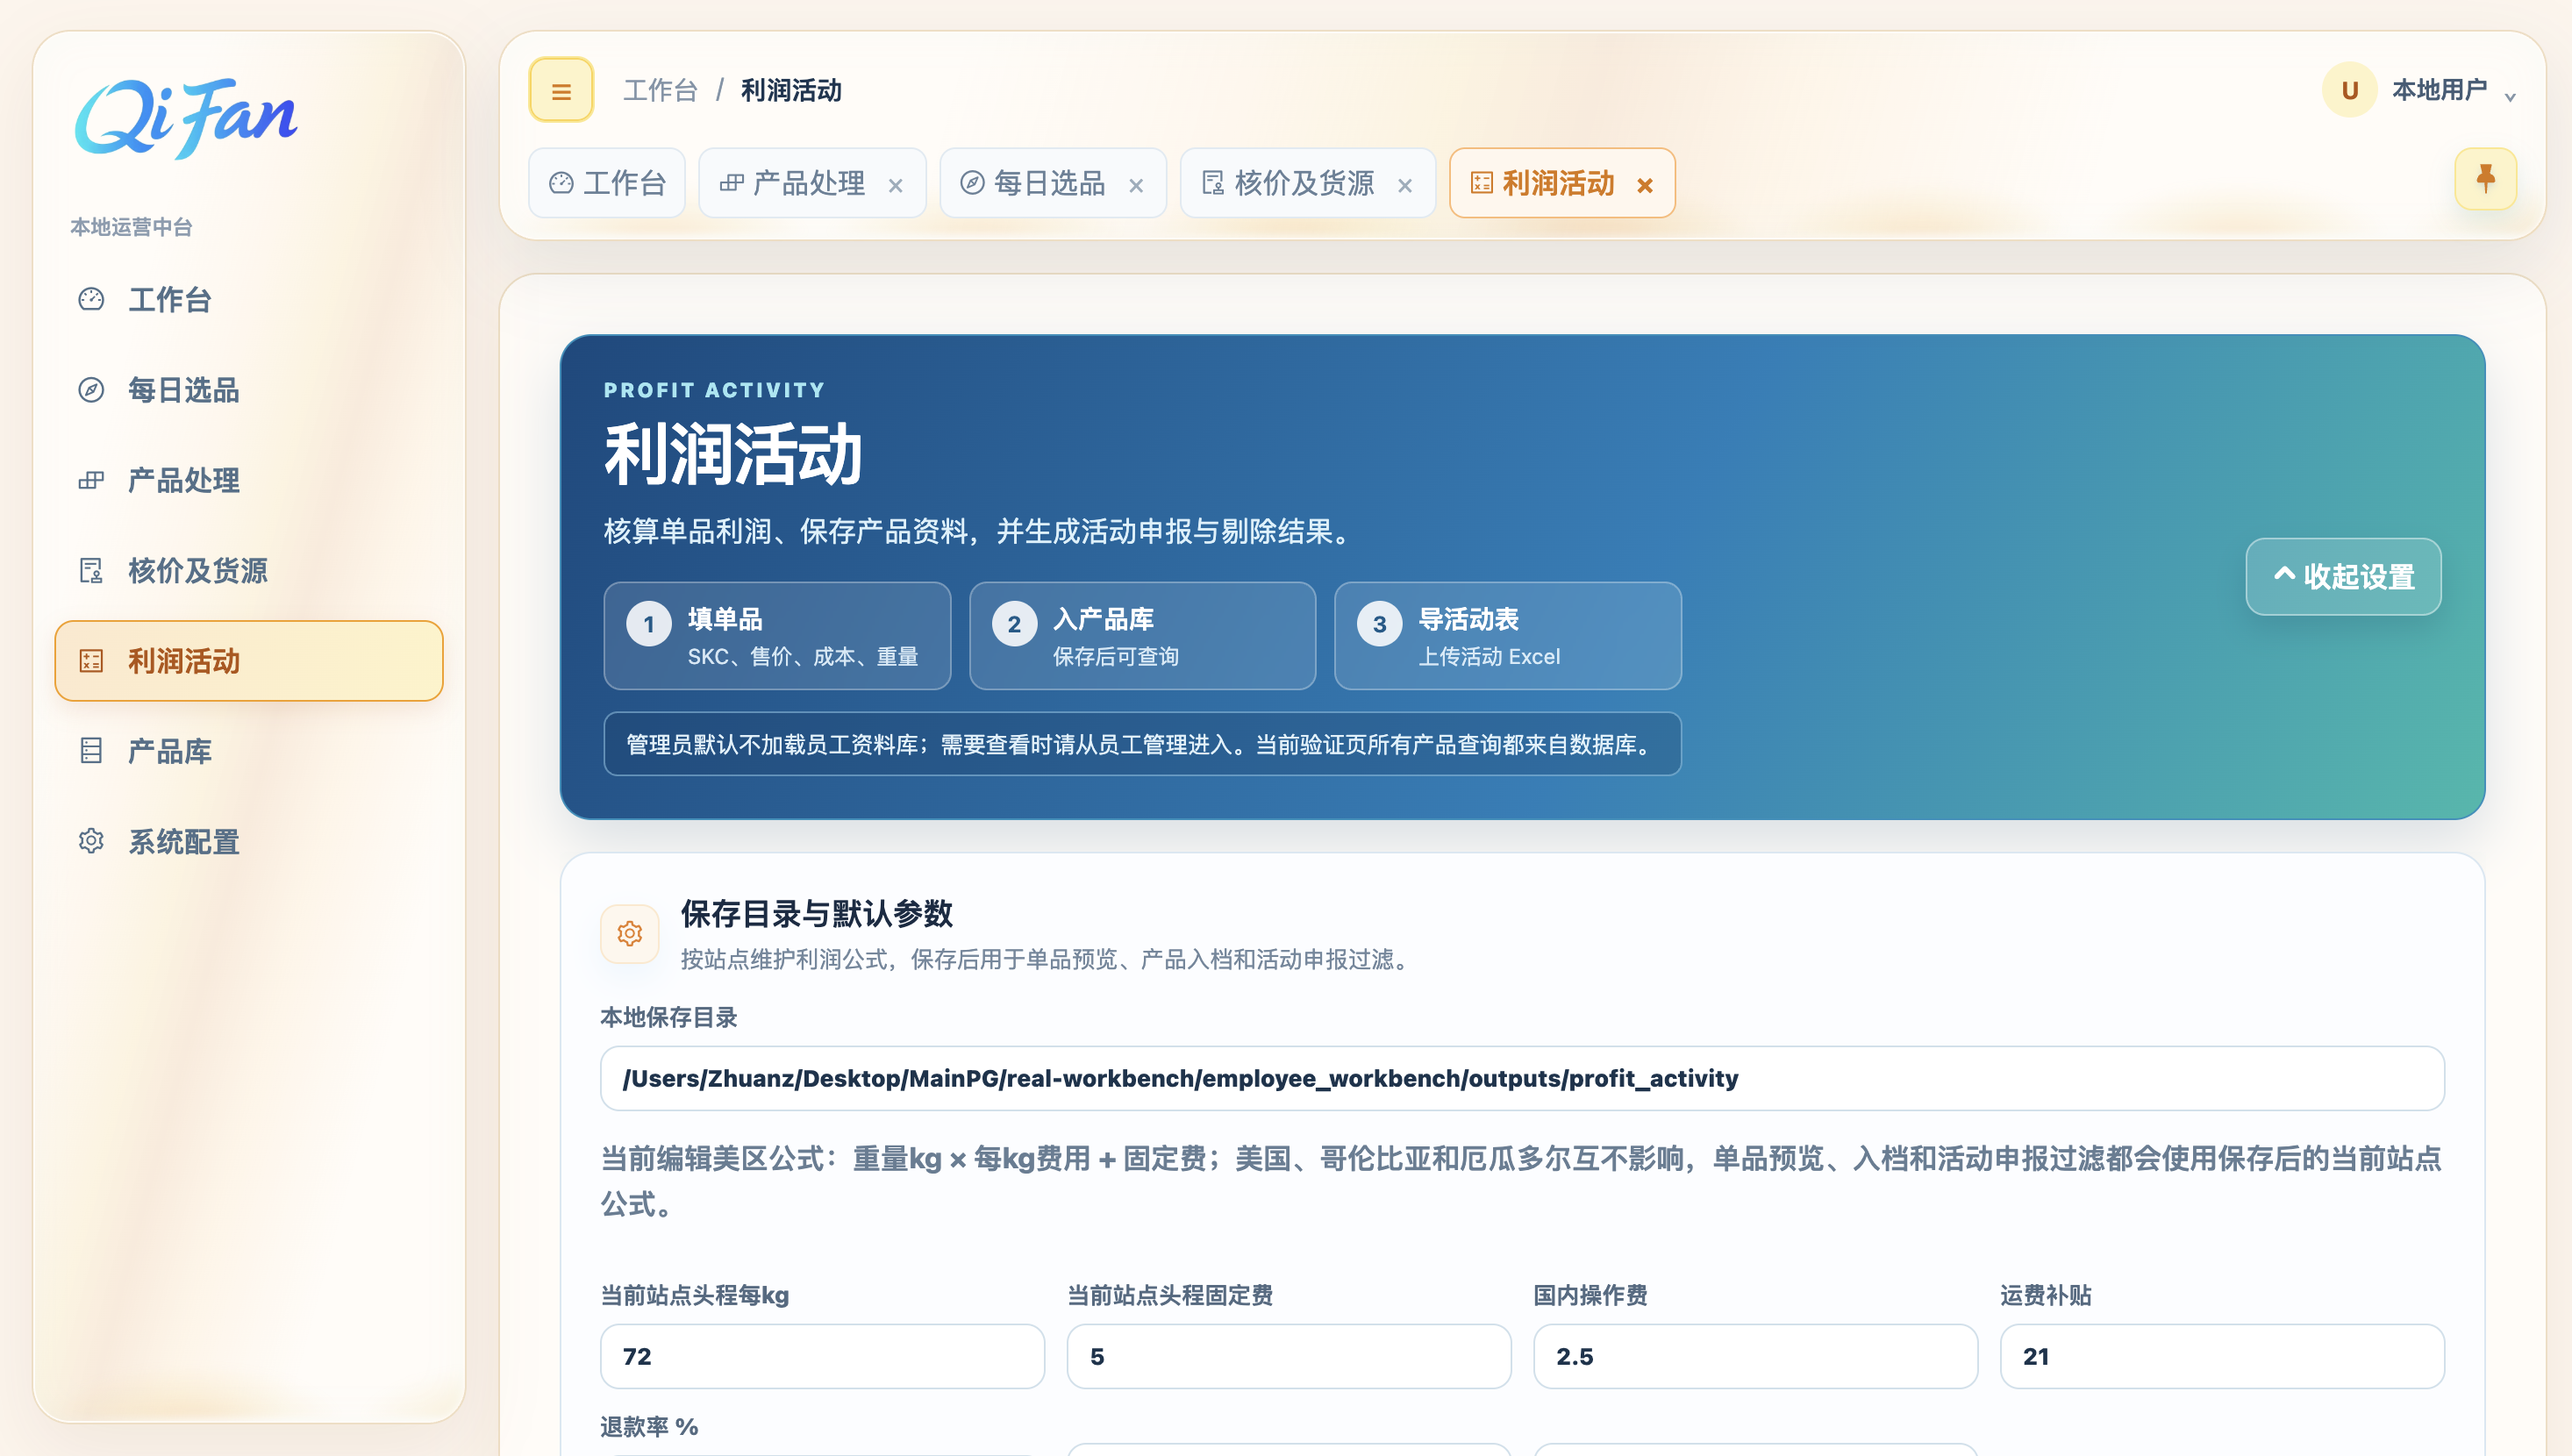Click sidebar 利润活动 calculator icon
The image size is (2572, 1456).
tap(91, 661)
